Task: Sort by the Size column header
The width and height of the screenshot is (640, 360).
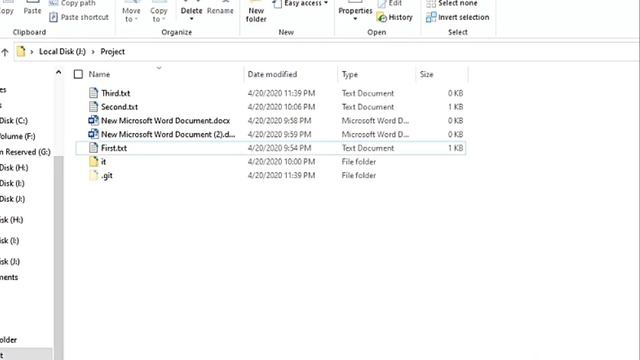Action: click(427, 74)
